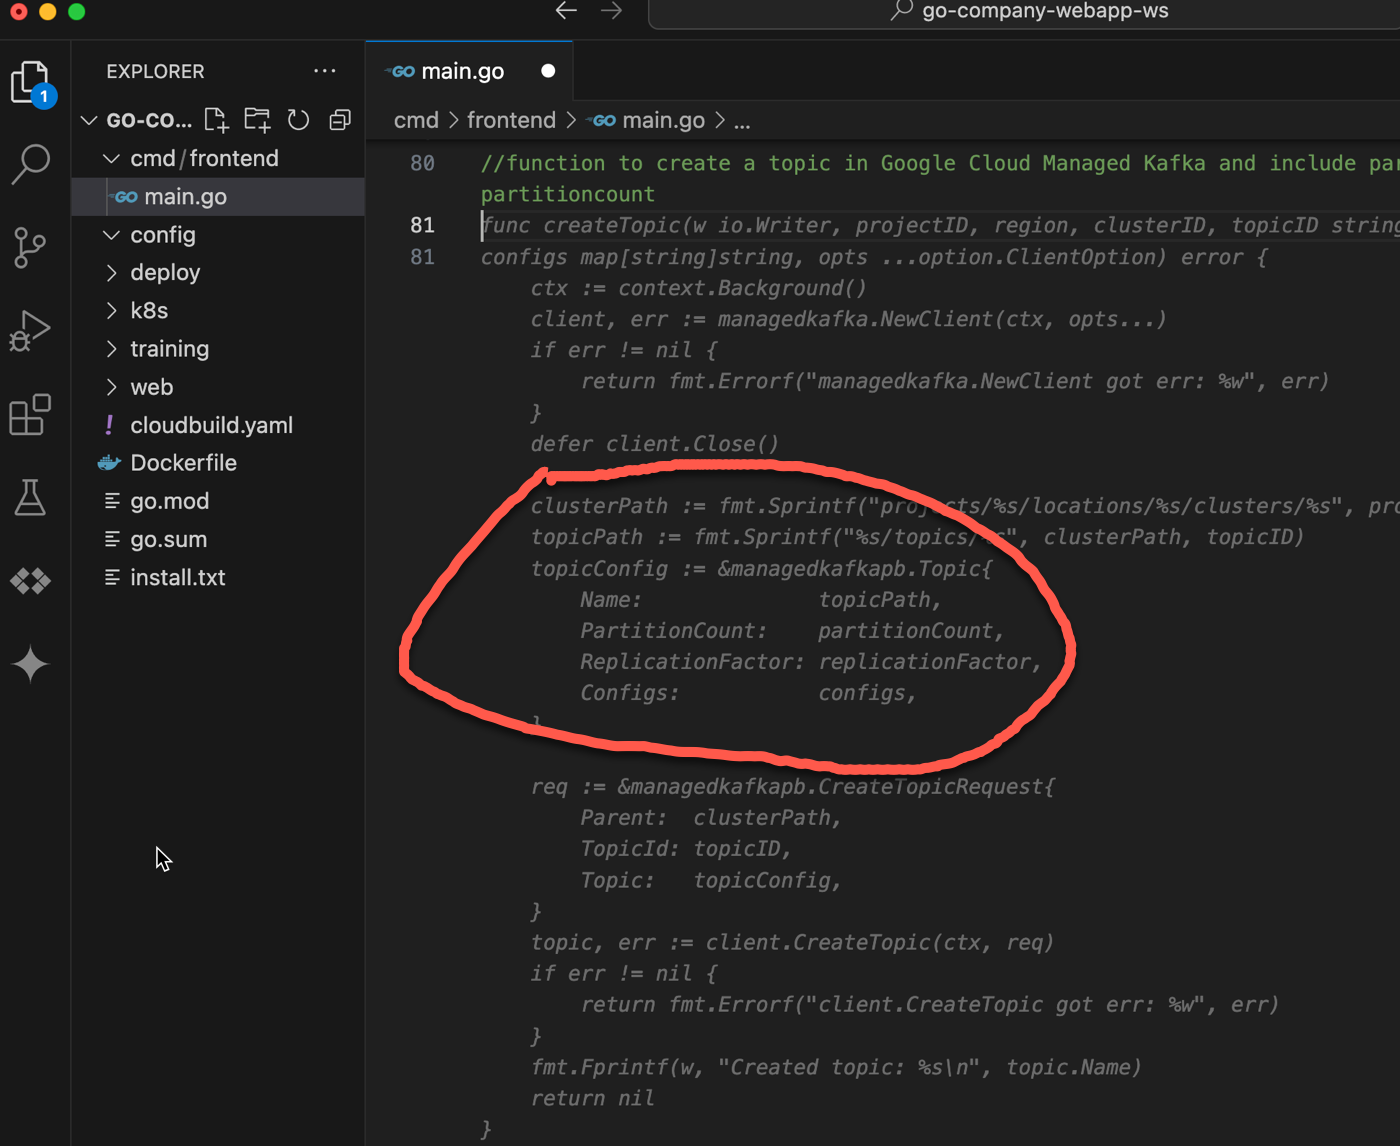Click the New File icon in Explorer

click(216, 120)
